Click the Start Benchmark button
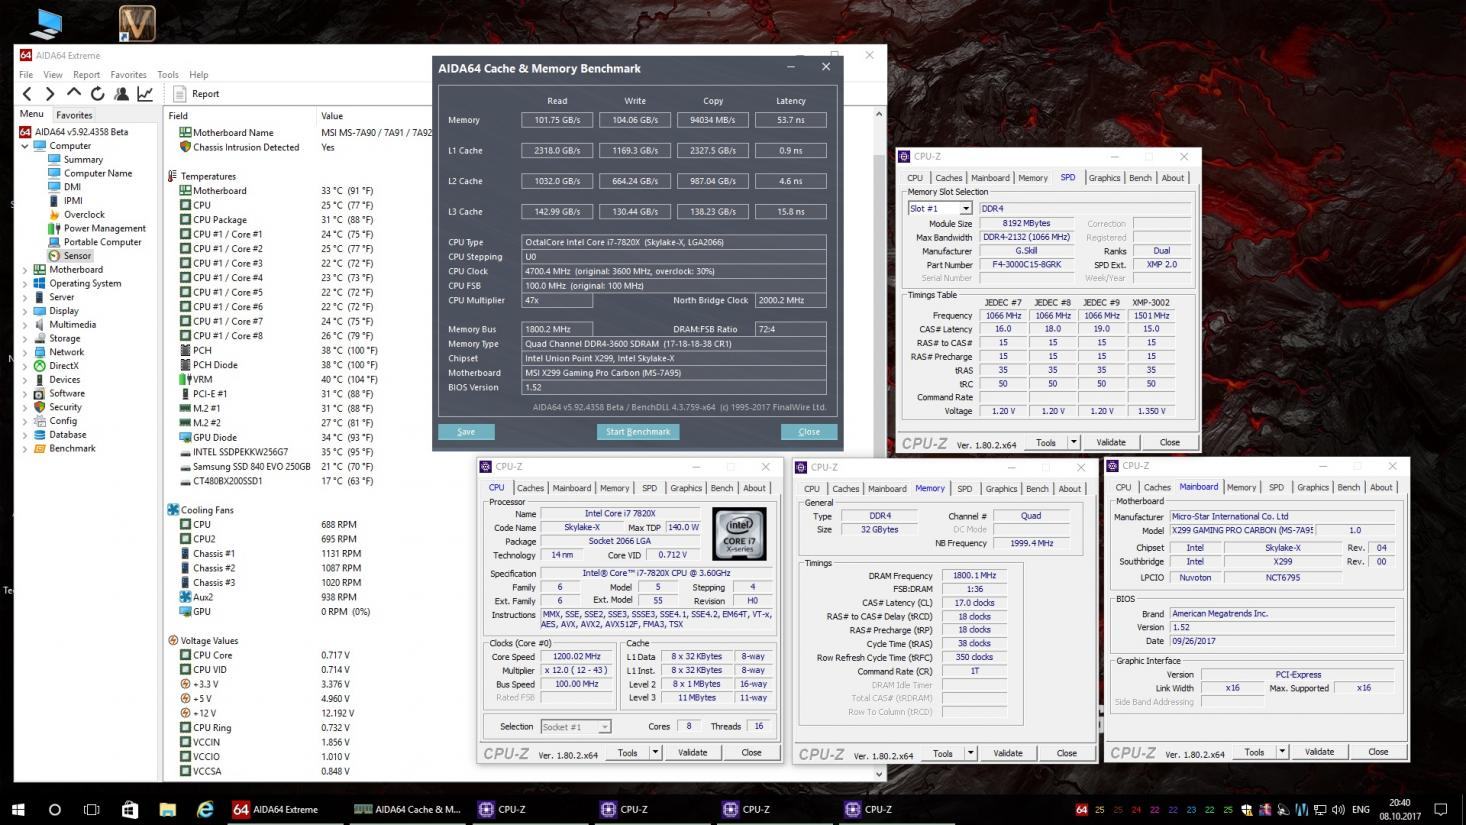 [x=638, y=432]
